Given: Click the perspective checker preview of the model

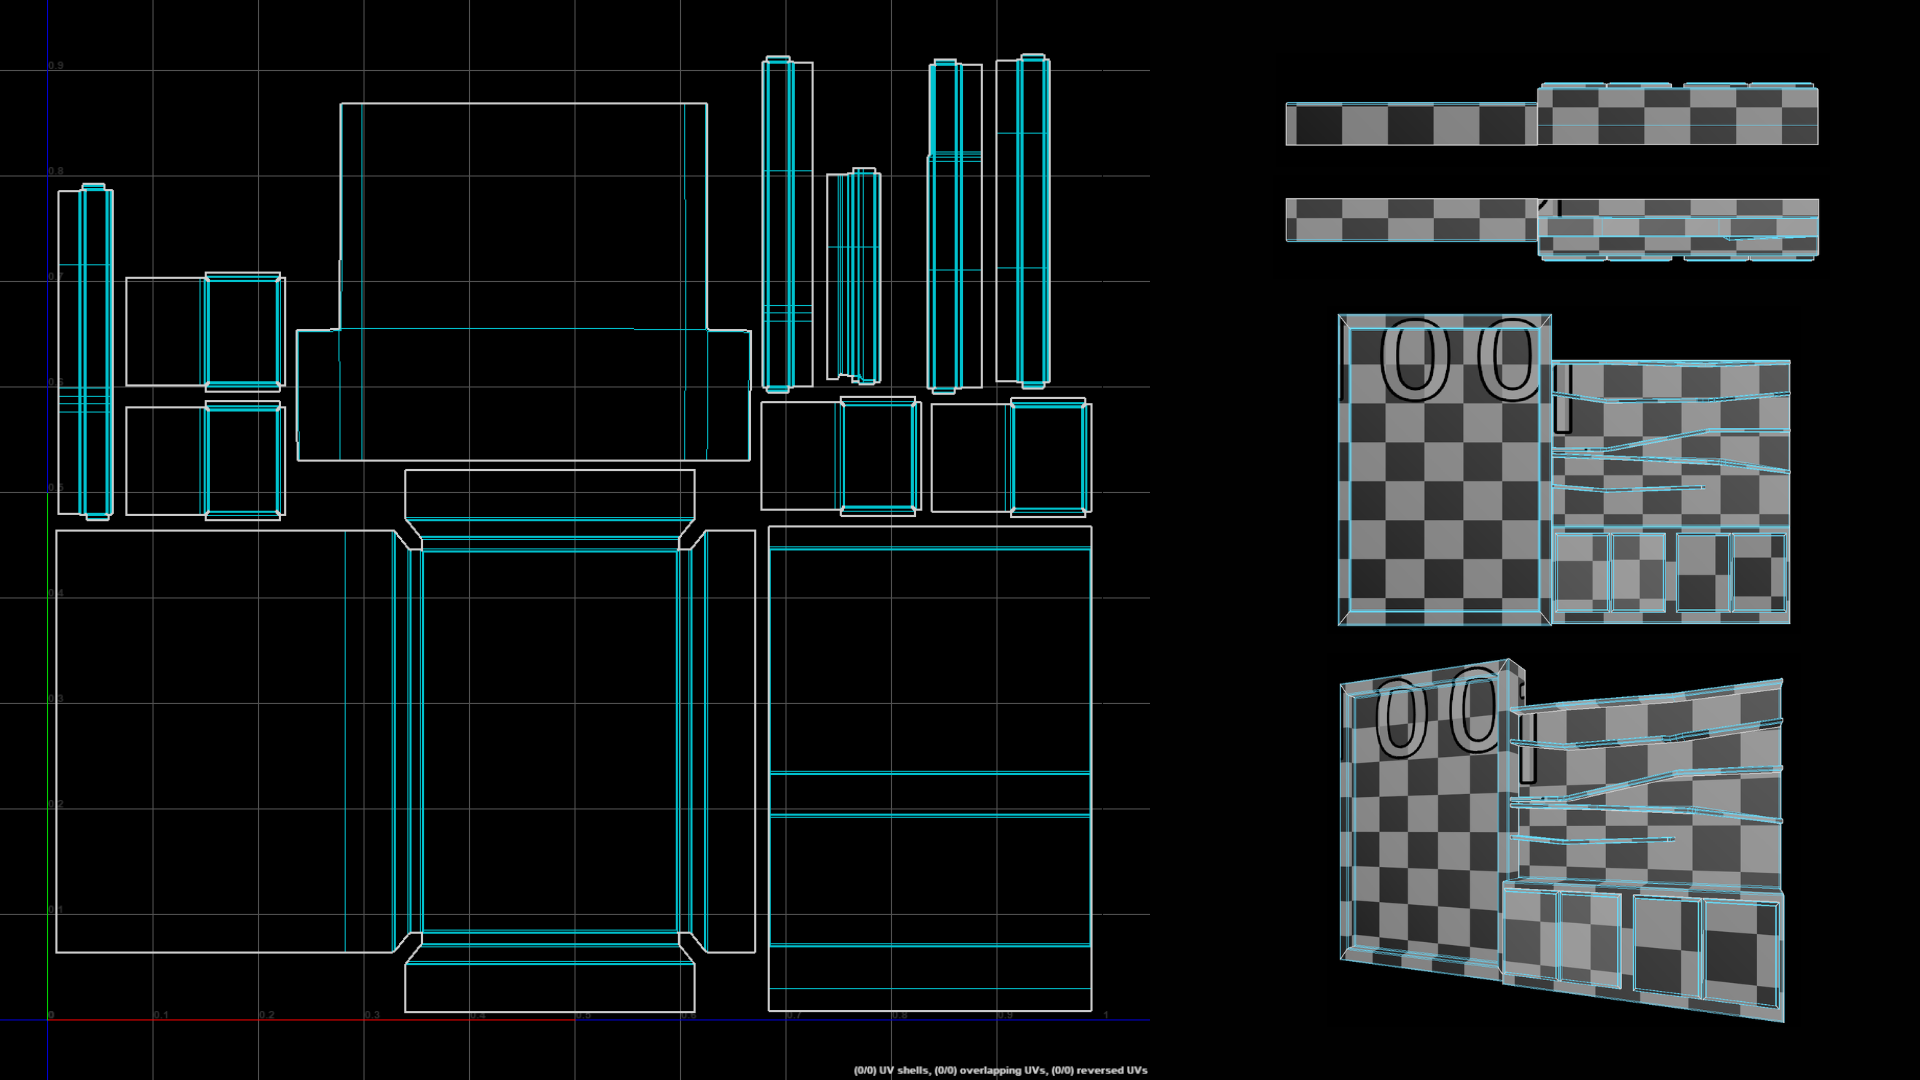Looking at the screenshot, I should (x=1562, y=840).
